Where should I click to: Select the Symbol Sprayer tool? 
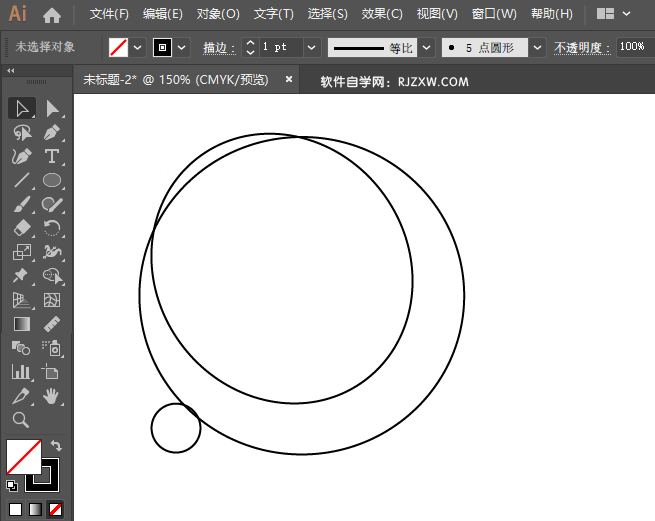[x=52, y=348]
